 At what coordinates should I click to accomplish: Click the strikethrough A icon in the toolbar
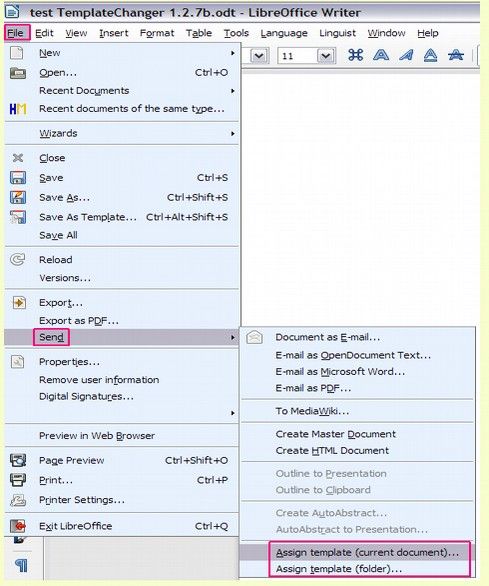456,55
